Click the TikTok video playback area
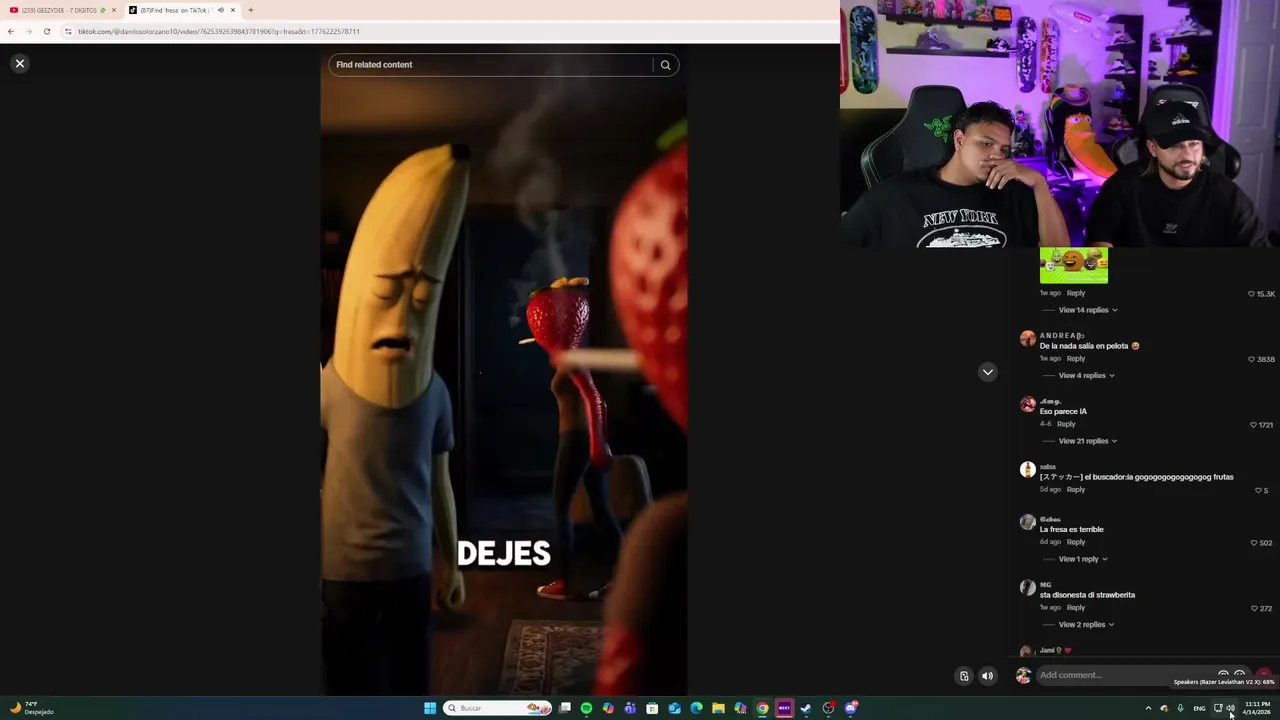Screen dimensions: 1280x720 [x=503, y=370]
